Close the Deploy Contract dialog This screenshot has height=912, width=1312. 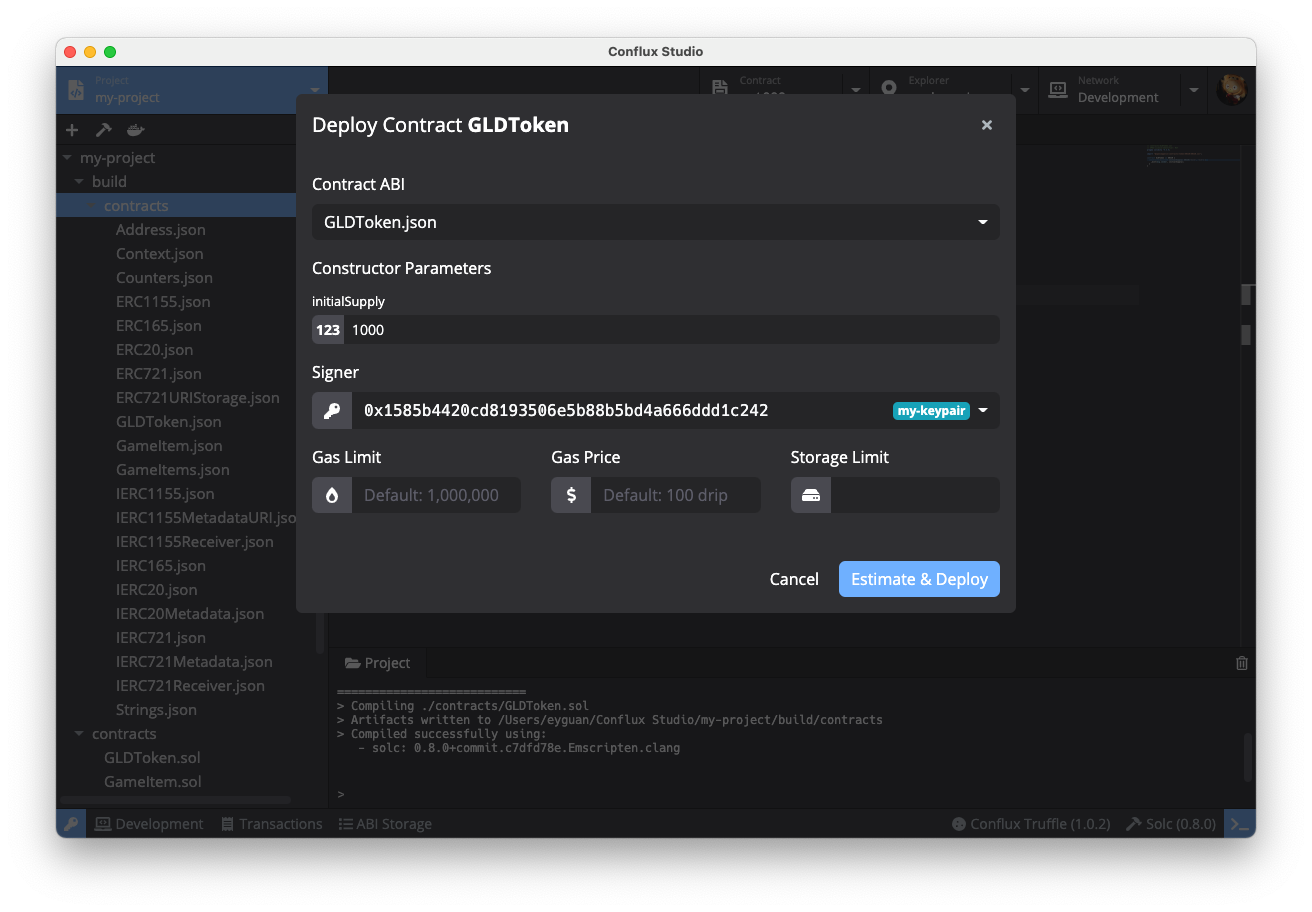tap(987, 125)
